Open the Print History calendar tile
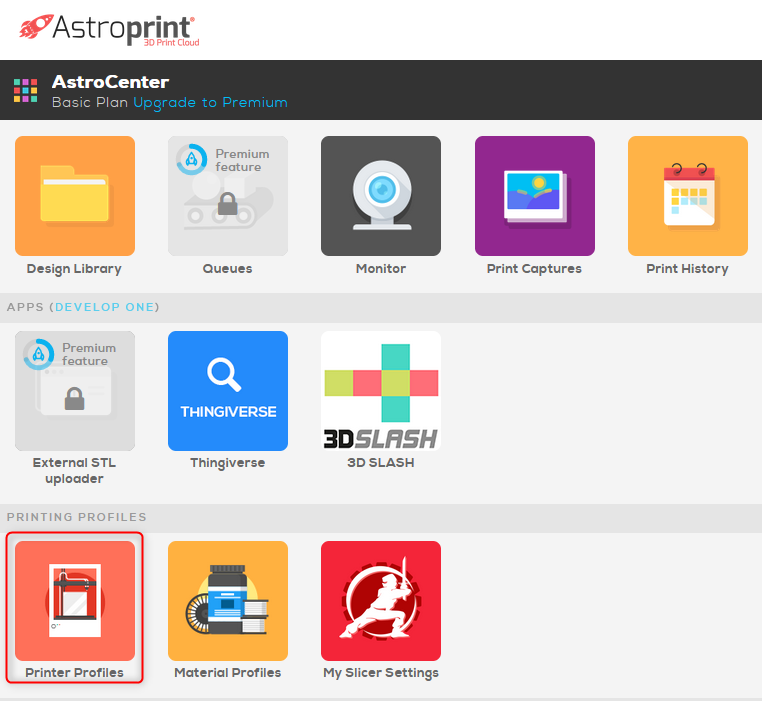 point(688,196)
